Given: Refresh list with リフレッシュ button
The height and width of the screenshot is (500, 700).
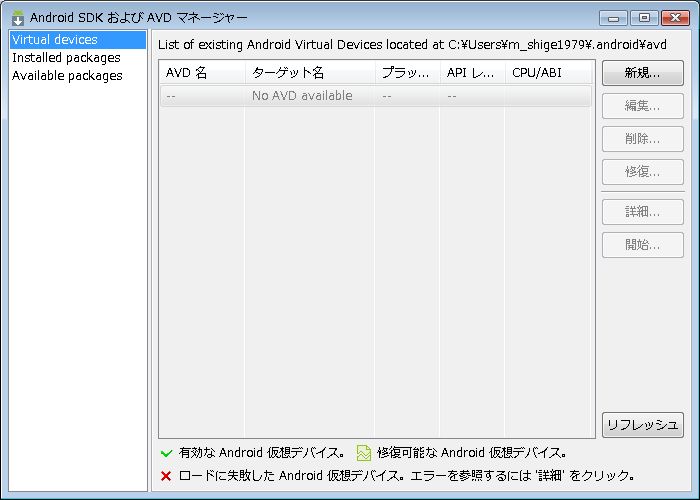Looking at the screenshot, I should 642,425.
